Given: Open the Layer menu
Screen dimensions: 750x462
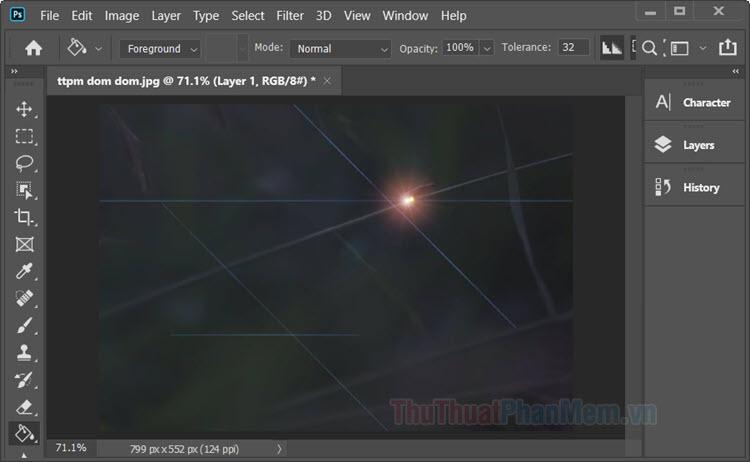Looking at the screenshot, I should (166, 16).
